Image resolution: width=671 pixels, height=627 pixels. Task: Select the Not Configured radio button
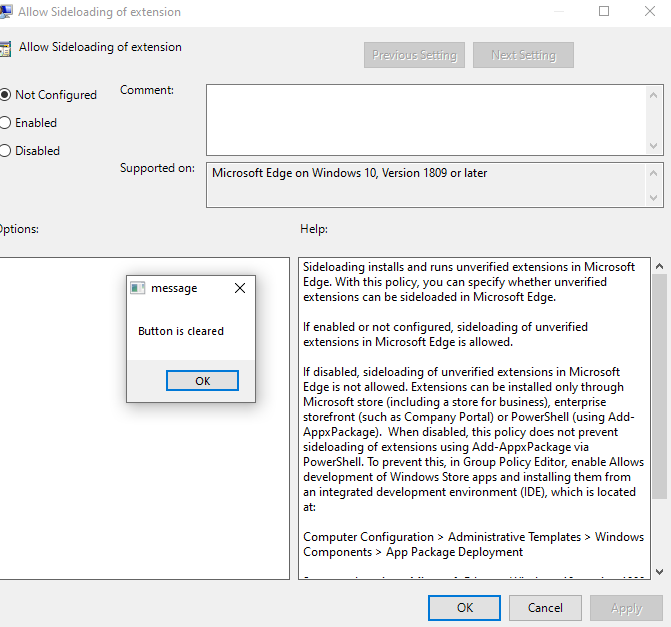point(5,95)
